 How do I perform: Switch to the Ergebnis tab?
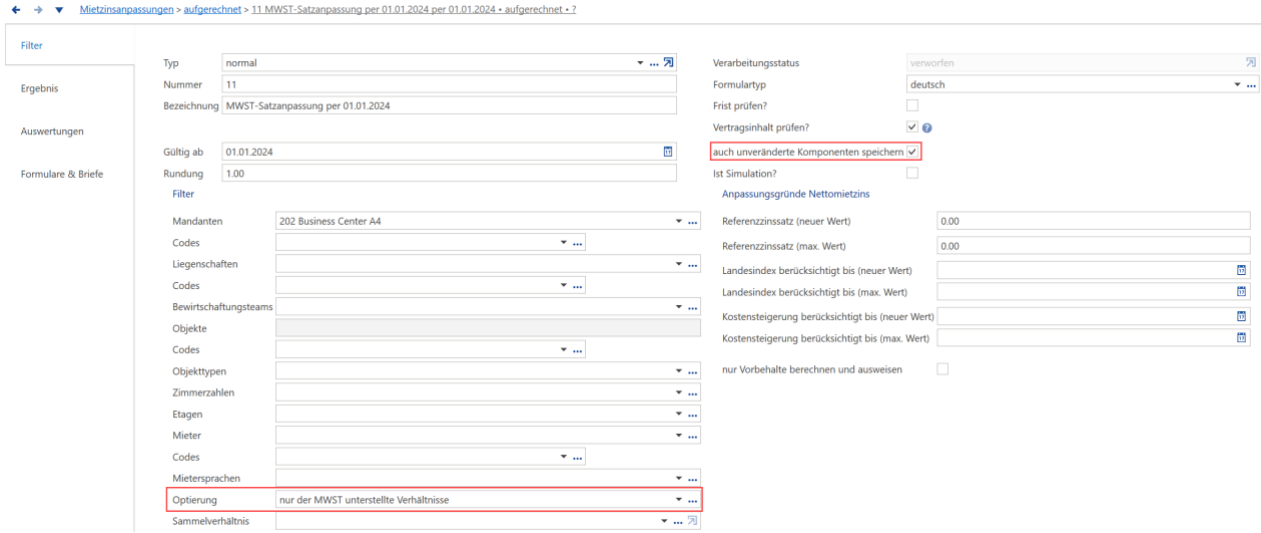coord(40,88)
